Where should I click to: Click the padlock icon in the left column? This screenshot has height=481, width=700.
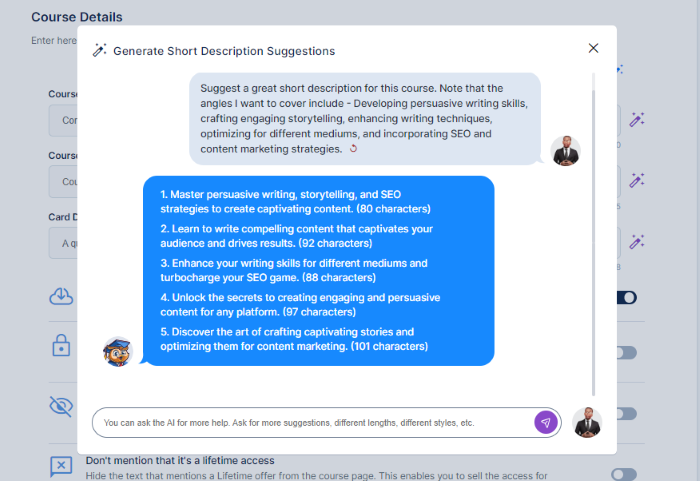61,345
